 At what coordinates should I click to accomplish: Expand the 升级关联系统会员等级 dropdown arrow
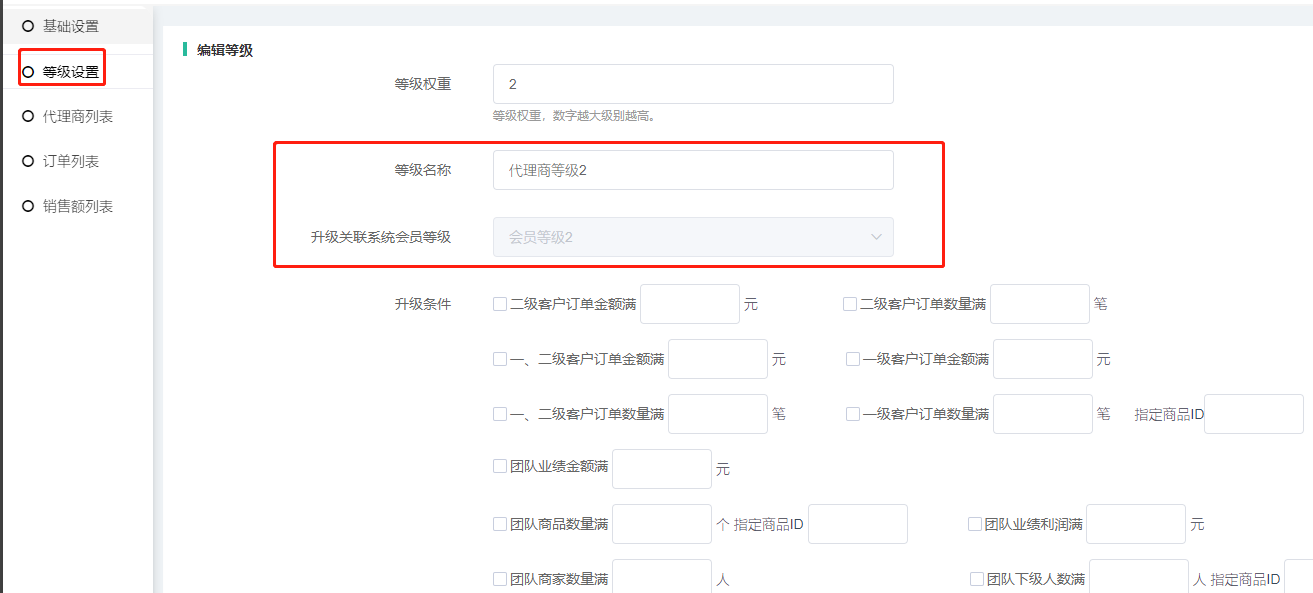pos(876,237)
